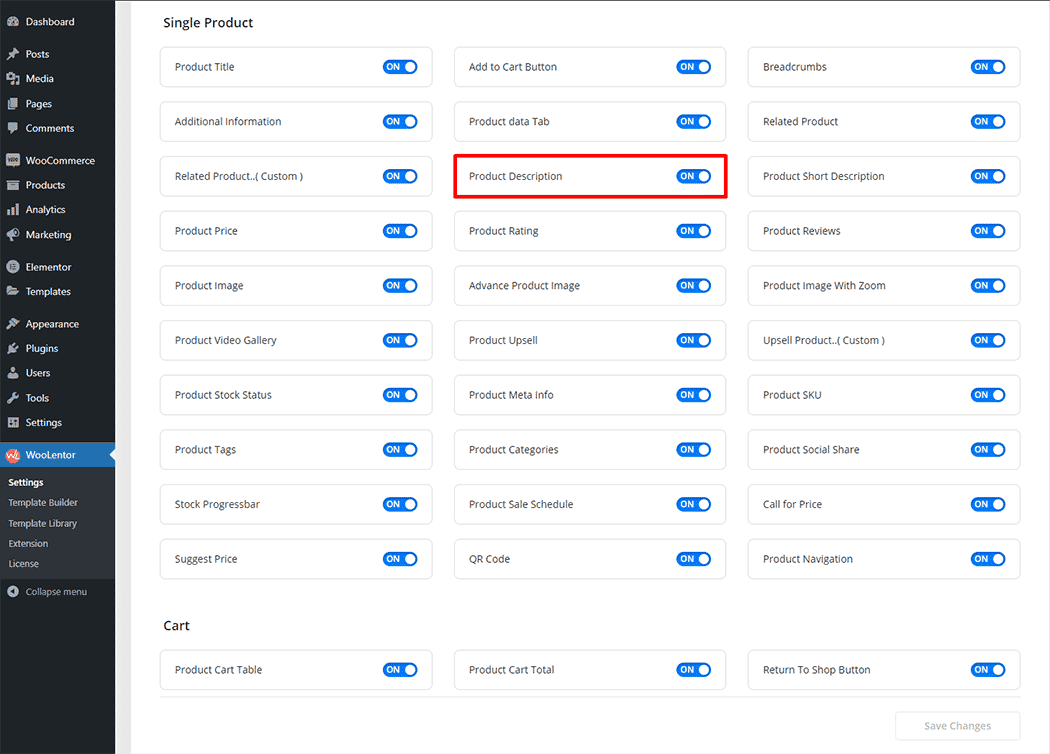Click the Marketing megaphone icon
1050x754 pixels.
coord(12,235)
